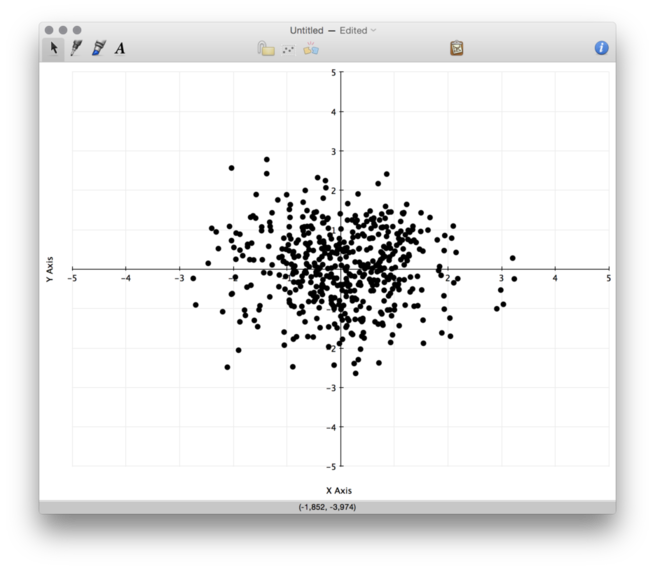Select the arrow pointer tool
655x570 pixels.
(54, 48)
